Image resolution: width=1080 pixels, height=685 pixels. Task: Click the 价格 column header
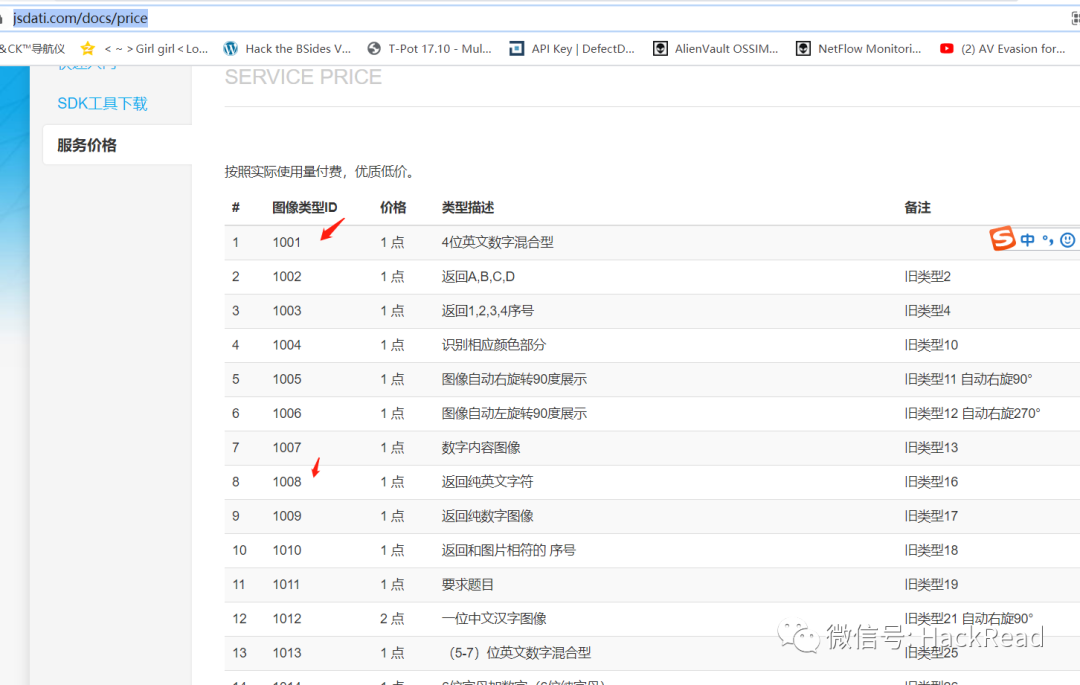point(393,207)
